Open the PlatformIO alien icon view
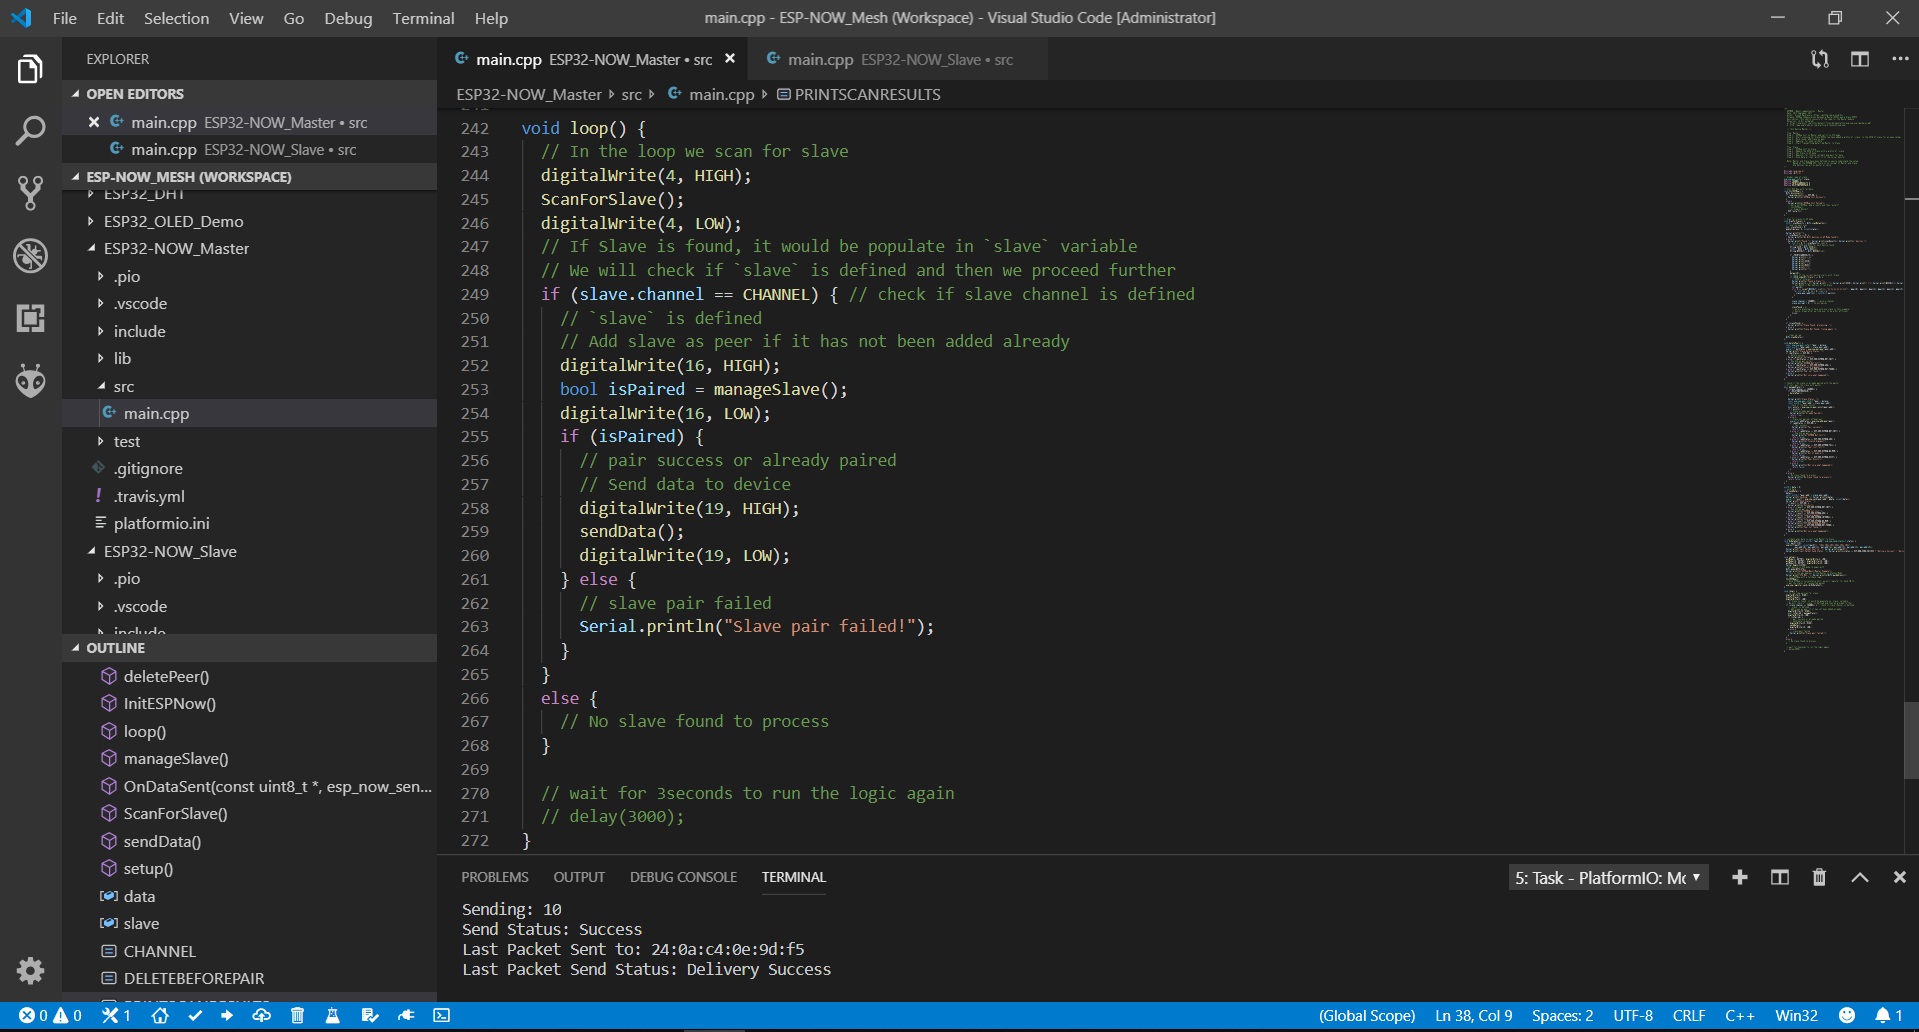The width and height of the screenshot is (1919, 1032). coord(30,381)
